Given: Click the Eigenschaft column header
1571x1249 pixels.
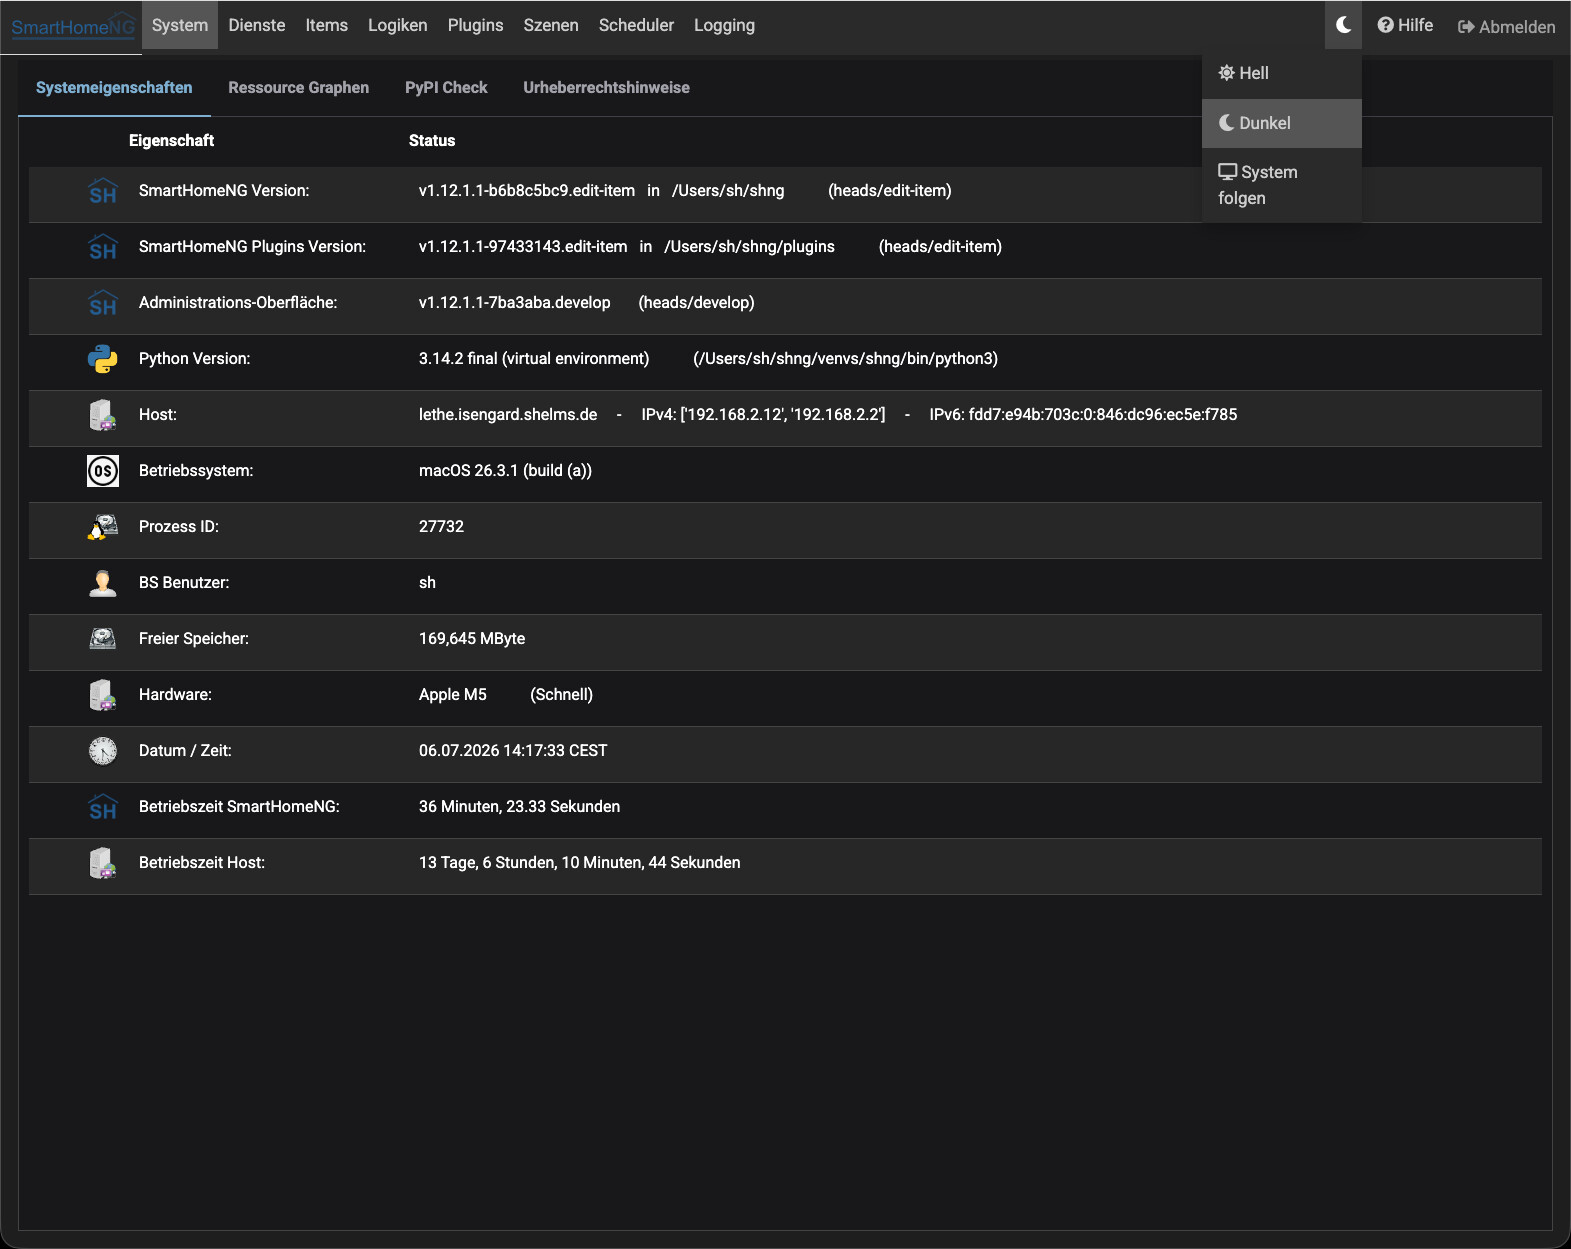Looking at the screenshot, I should click(x=171, y=141).
